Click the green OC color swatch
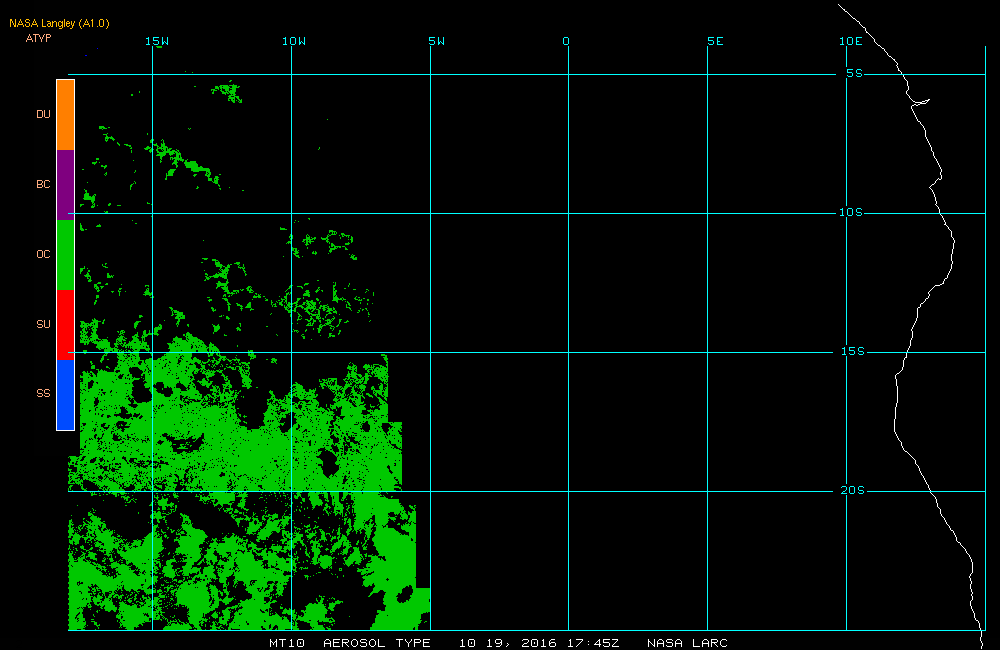 66,255
